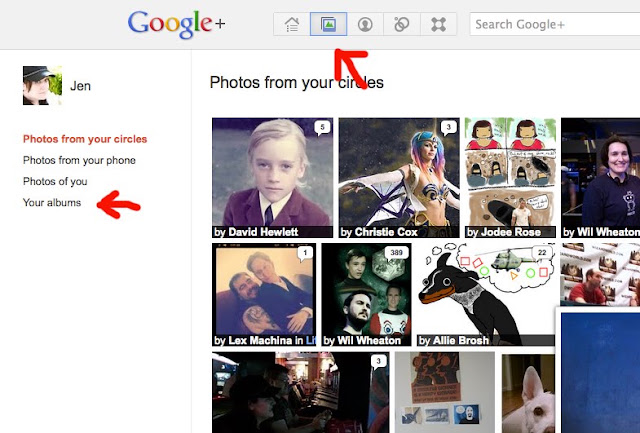Click the Jen profile name
Image resolution: width=640 pixels, height=433 pixels.
(x=80, y=86)
